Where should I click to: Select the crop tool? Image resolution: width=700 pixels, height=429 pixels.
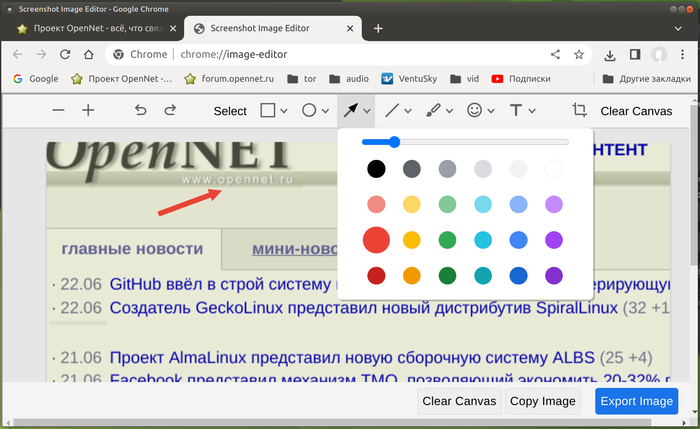(x=579, y=111)
